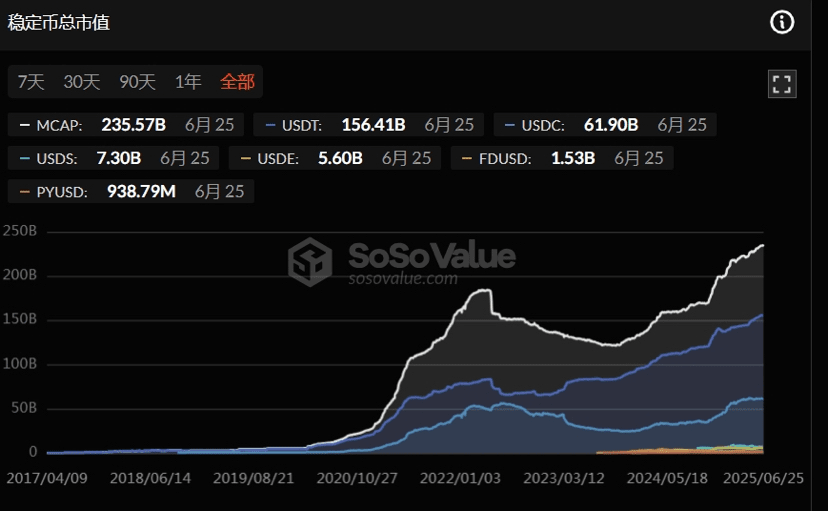Click the info icon beside 稳定币总市值

(782, 22)
